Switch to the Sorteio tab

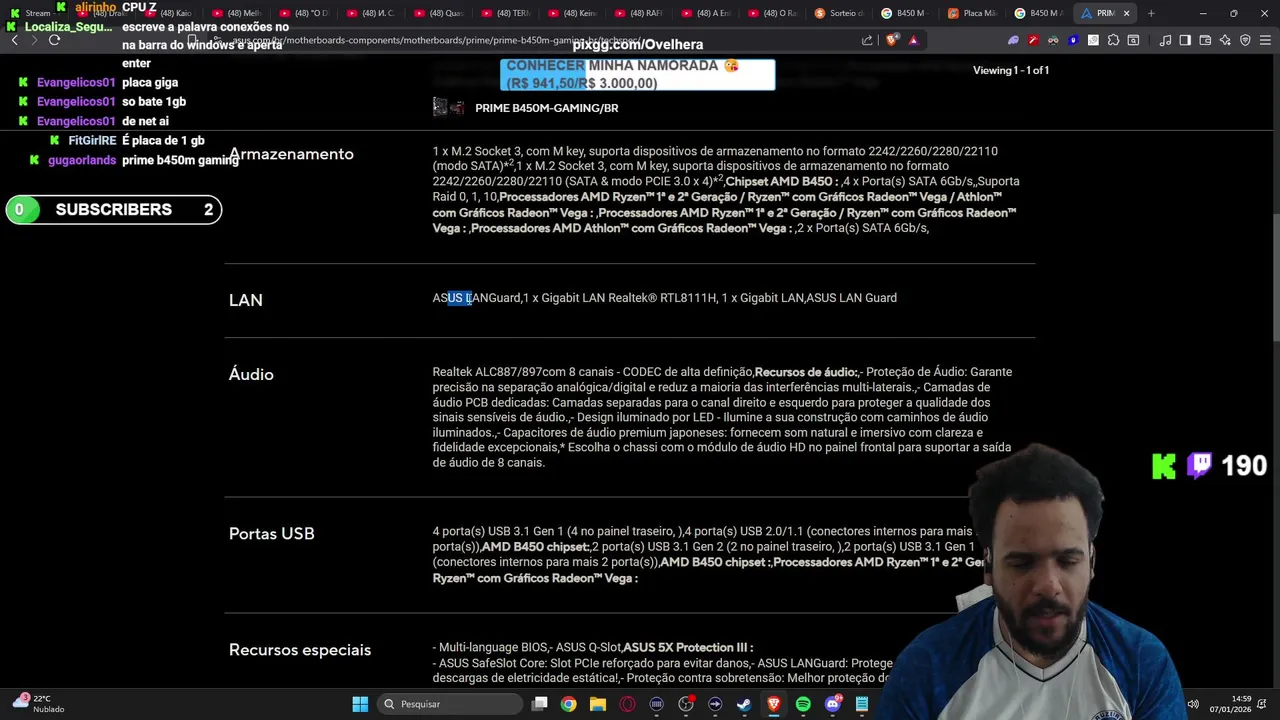839,13
